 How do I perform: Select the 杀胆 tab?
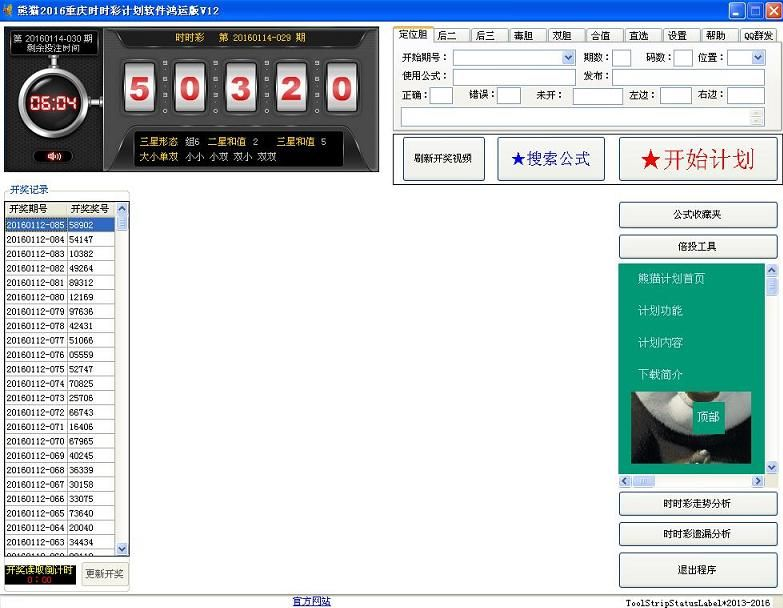pyautogui.click(x=524, y=35)
